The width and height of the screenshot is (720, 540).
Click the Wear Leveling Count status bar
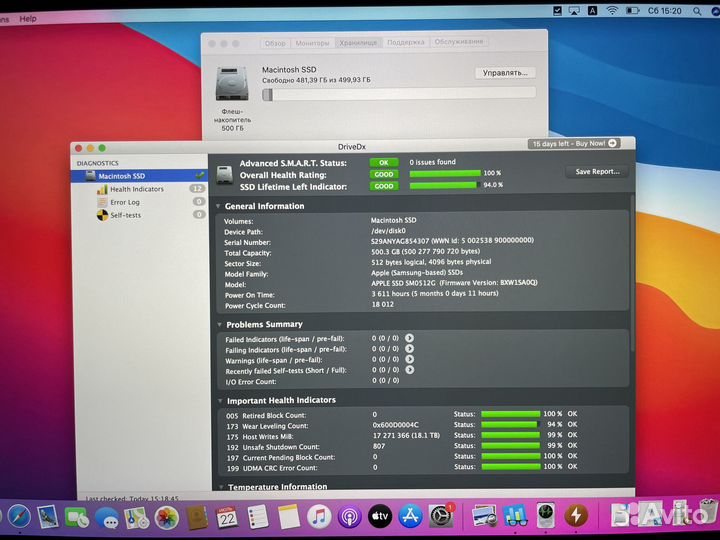pos(511,425)
